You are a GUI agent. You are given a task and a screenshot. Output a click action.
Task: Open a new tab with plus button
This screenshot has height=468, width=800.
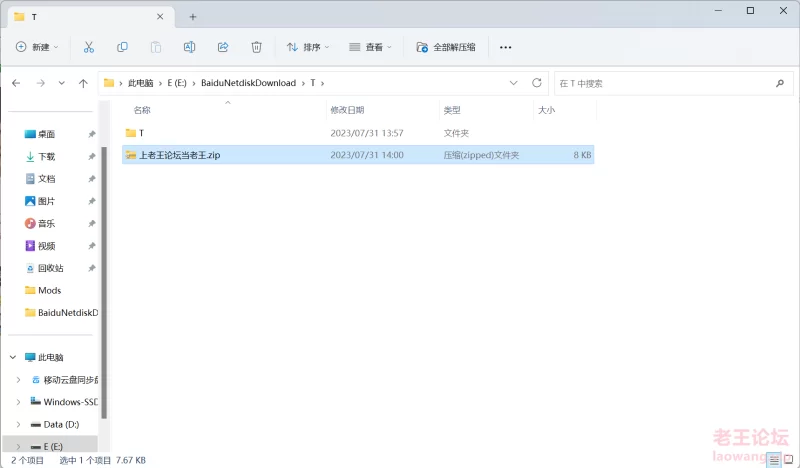(x=193, y=16)
